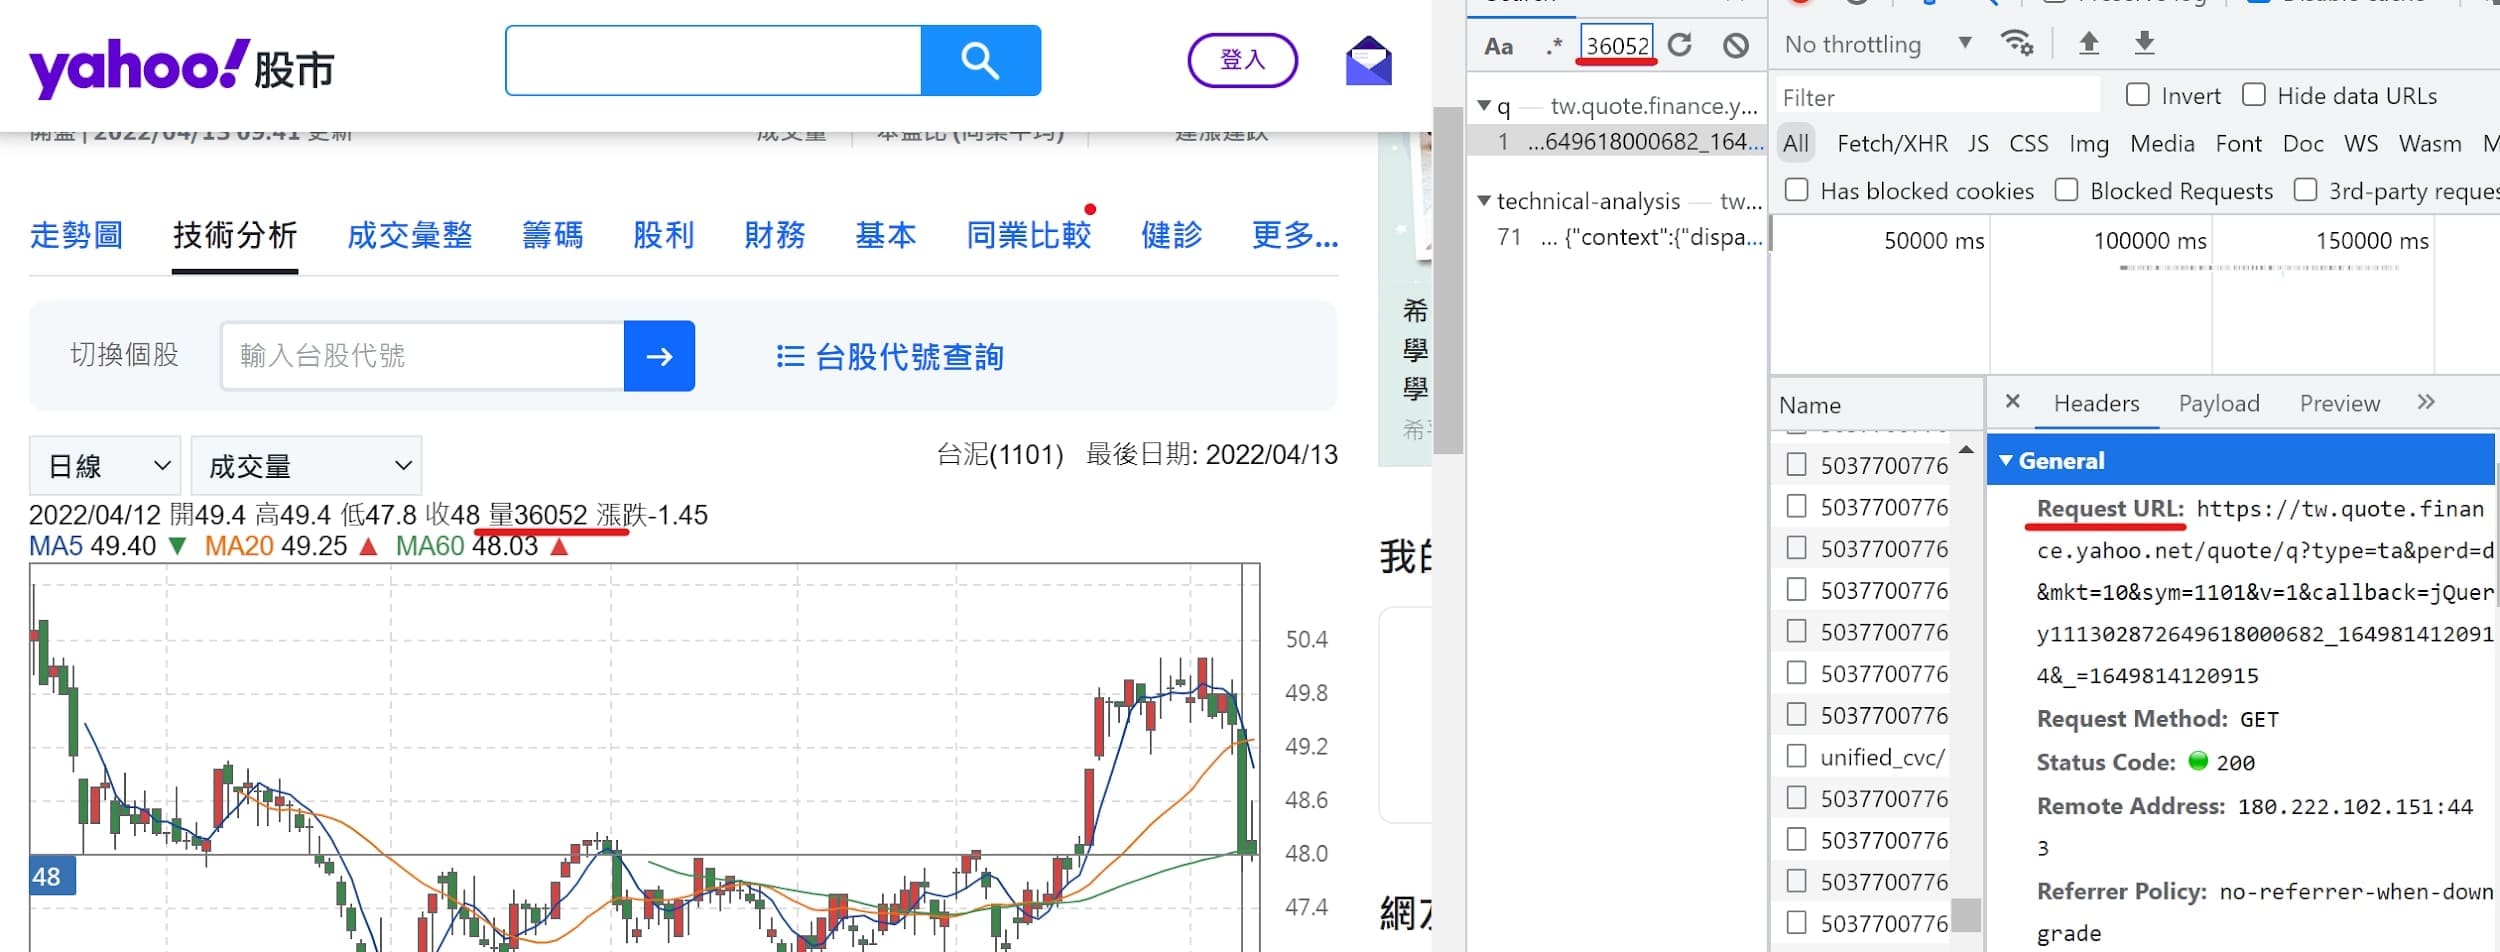
Task: Click the page vertical scrollbar thumb
Action: coord(1448,280)
